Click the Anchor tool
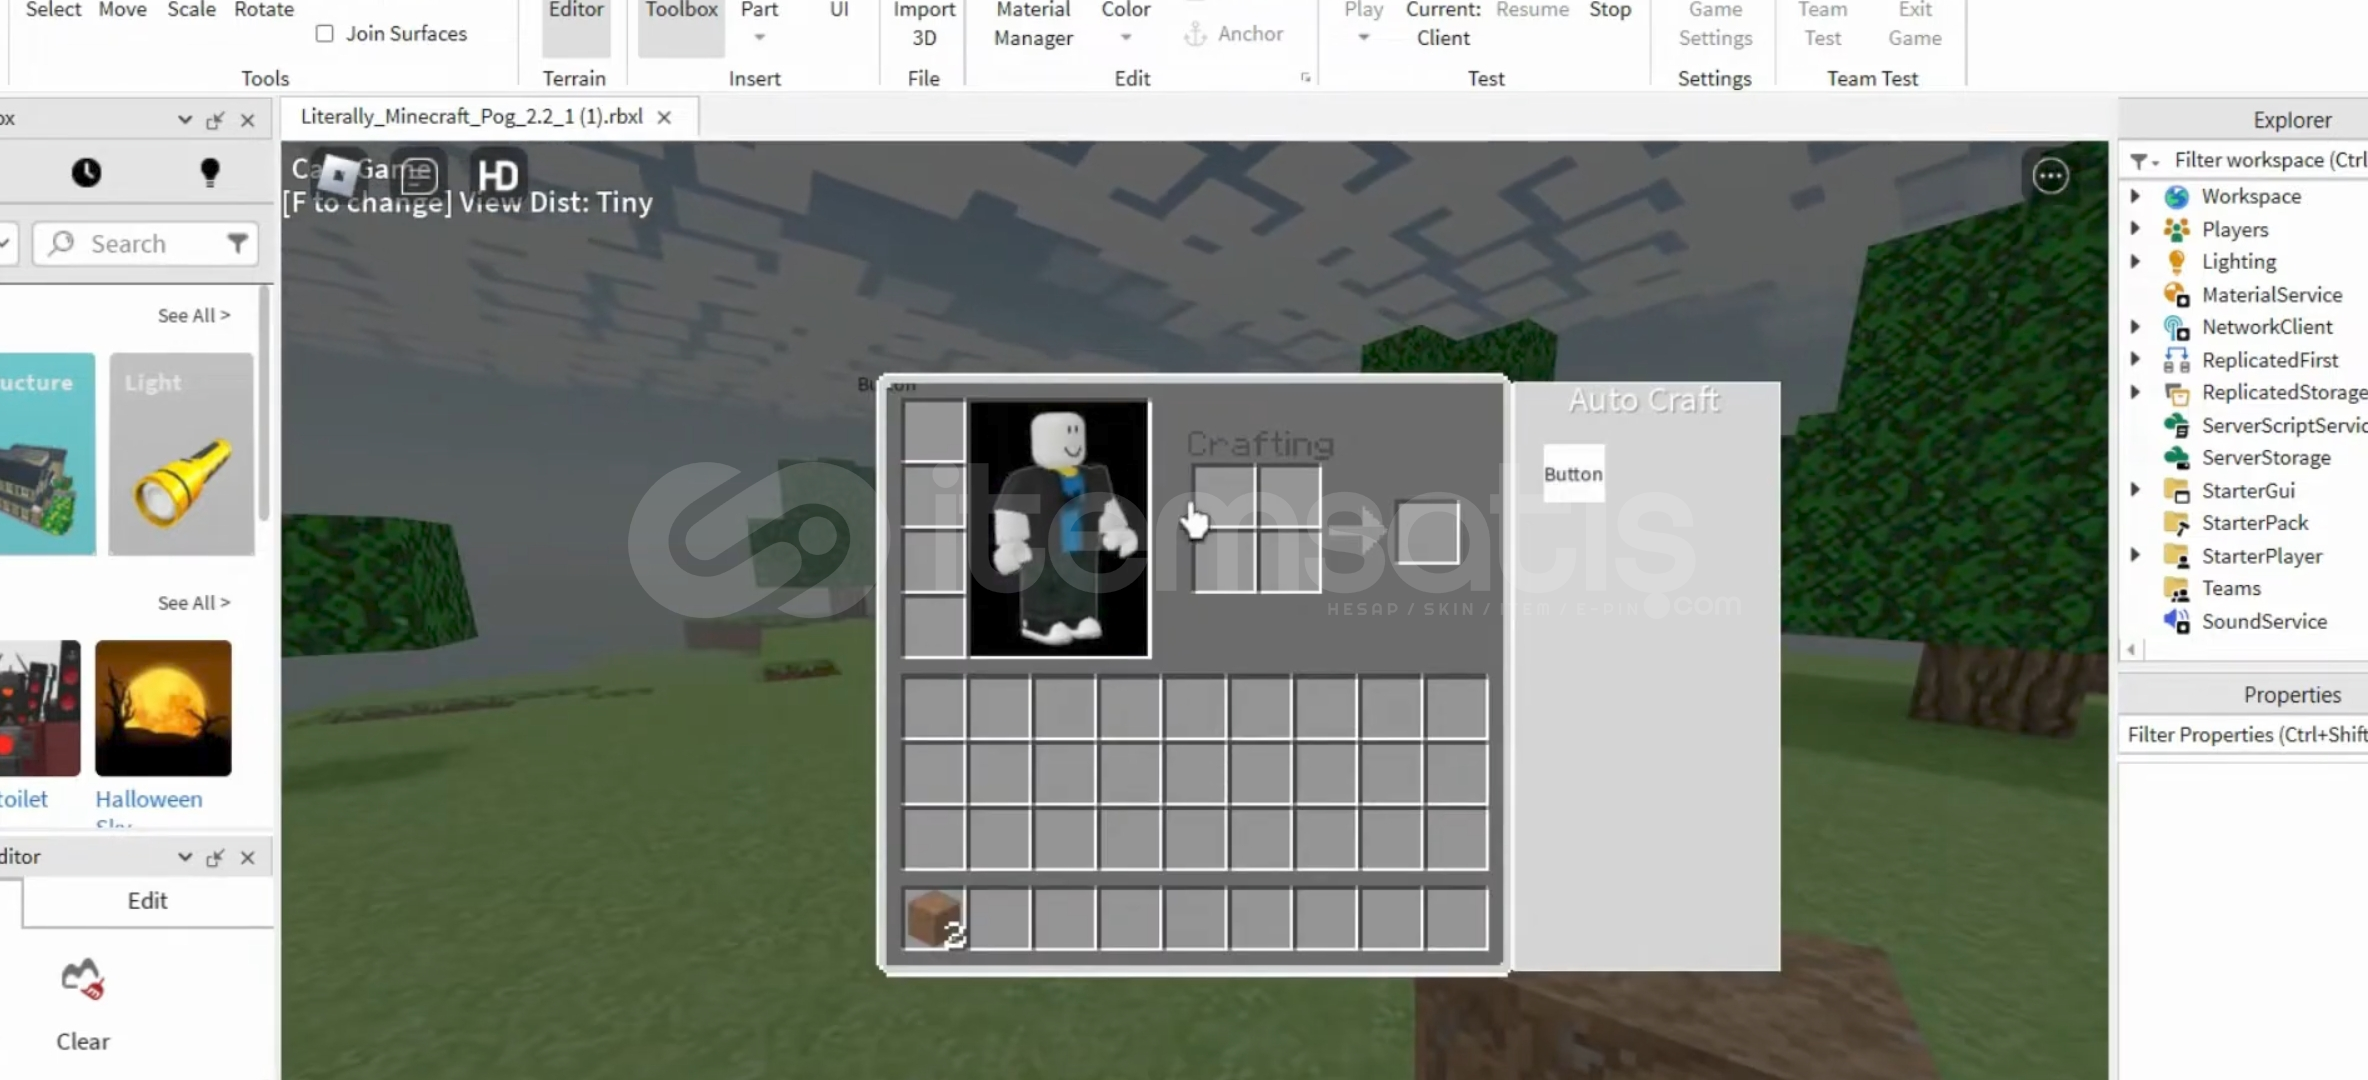2368x1080 pixels. click(1233, 34)
